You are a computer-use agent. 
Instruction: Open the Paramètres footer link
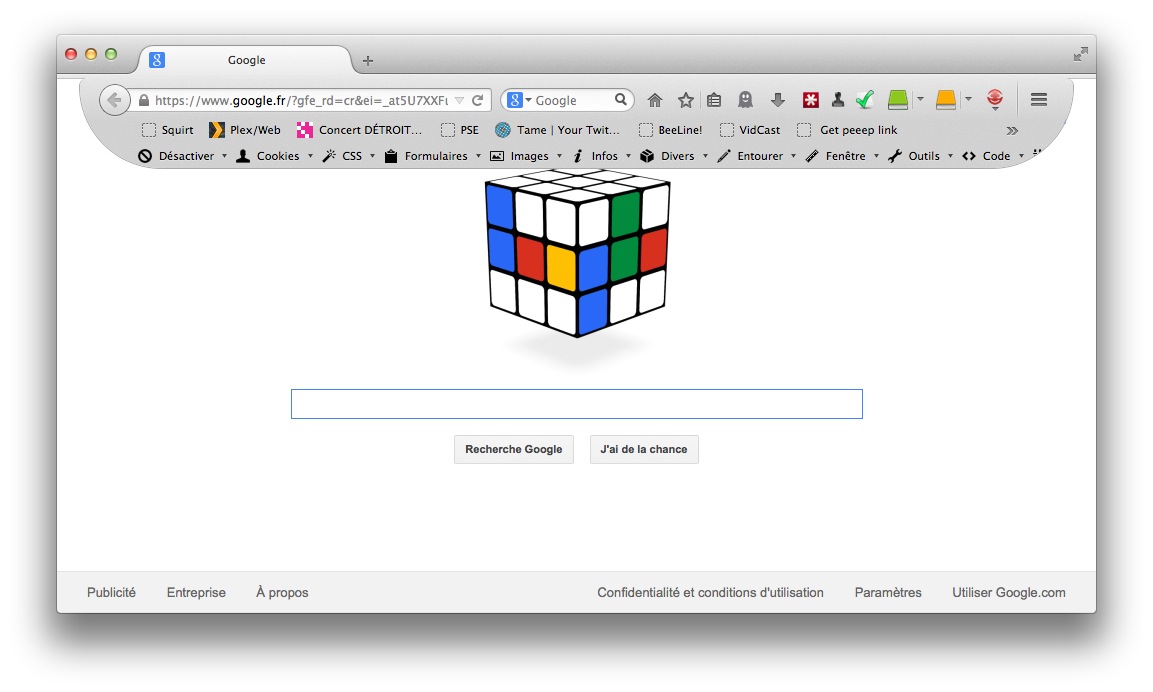[888, 593]
